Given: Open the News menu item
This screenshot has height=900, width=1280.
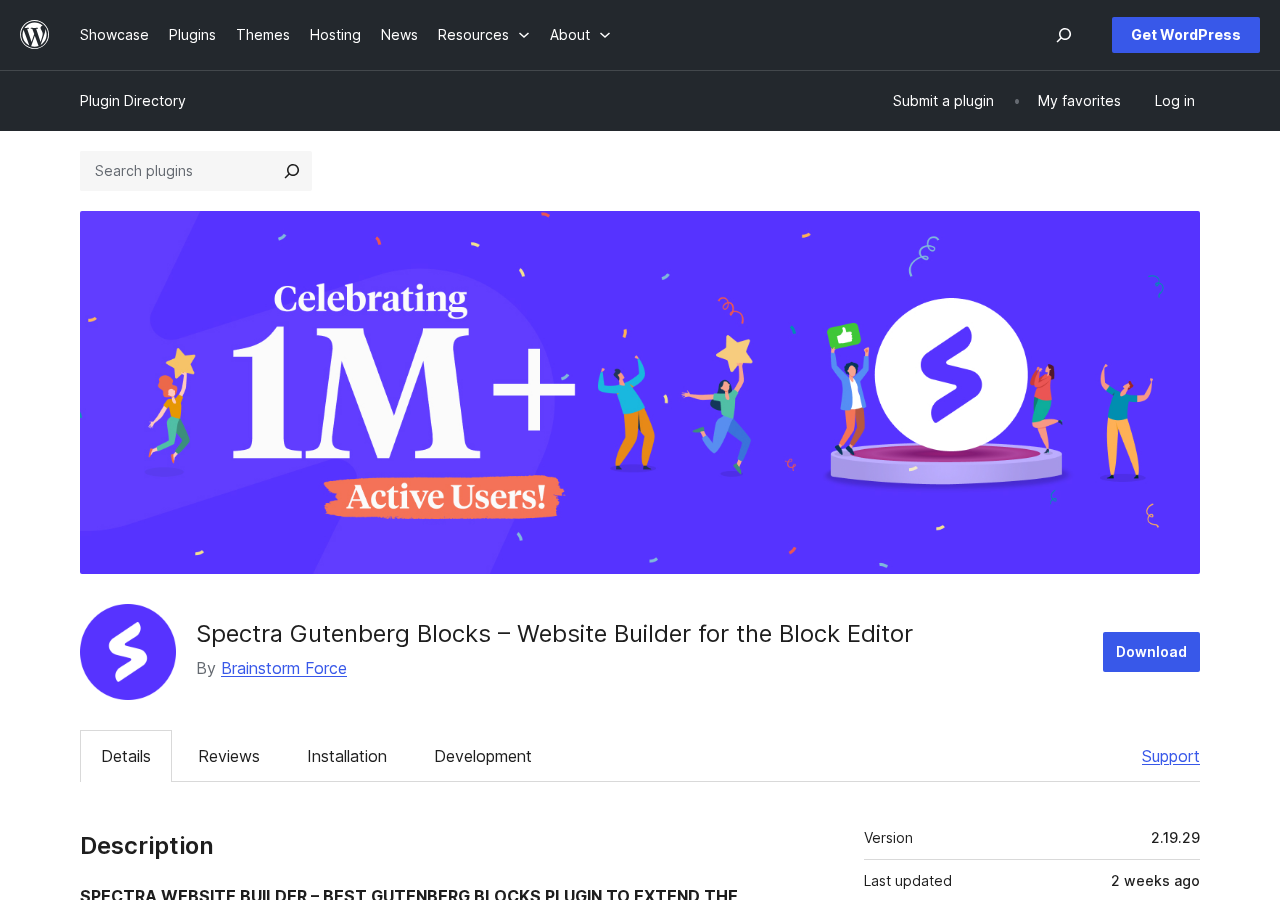Looking at the screenshot, I should click(399, 35).
